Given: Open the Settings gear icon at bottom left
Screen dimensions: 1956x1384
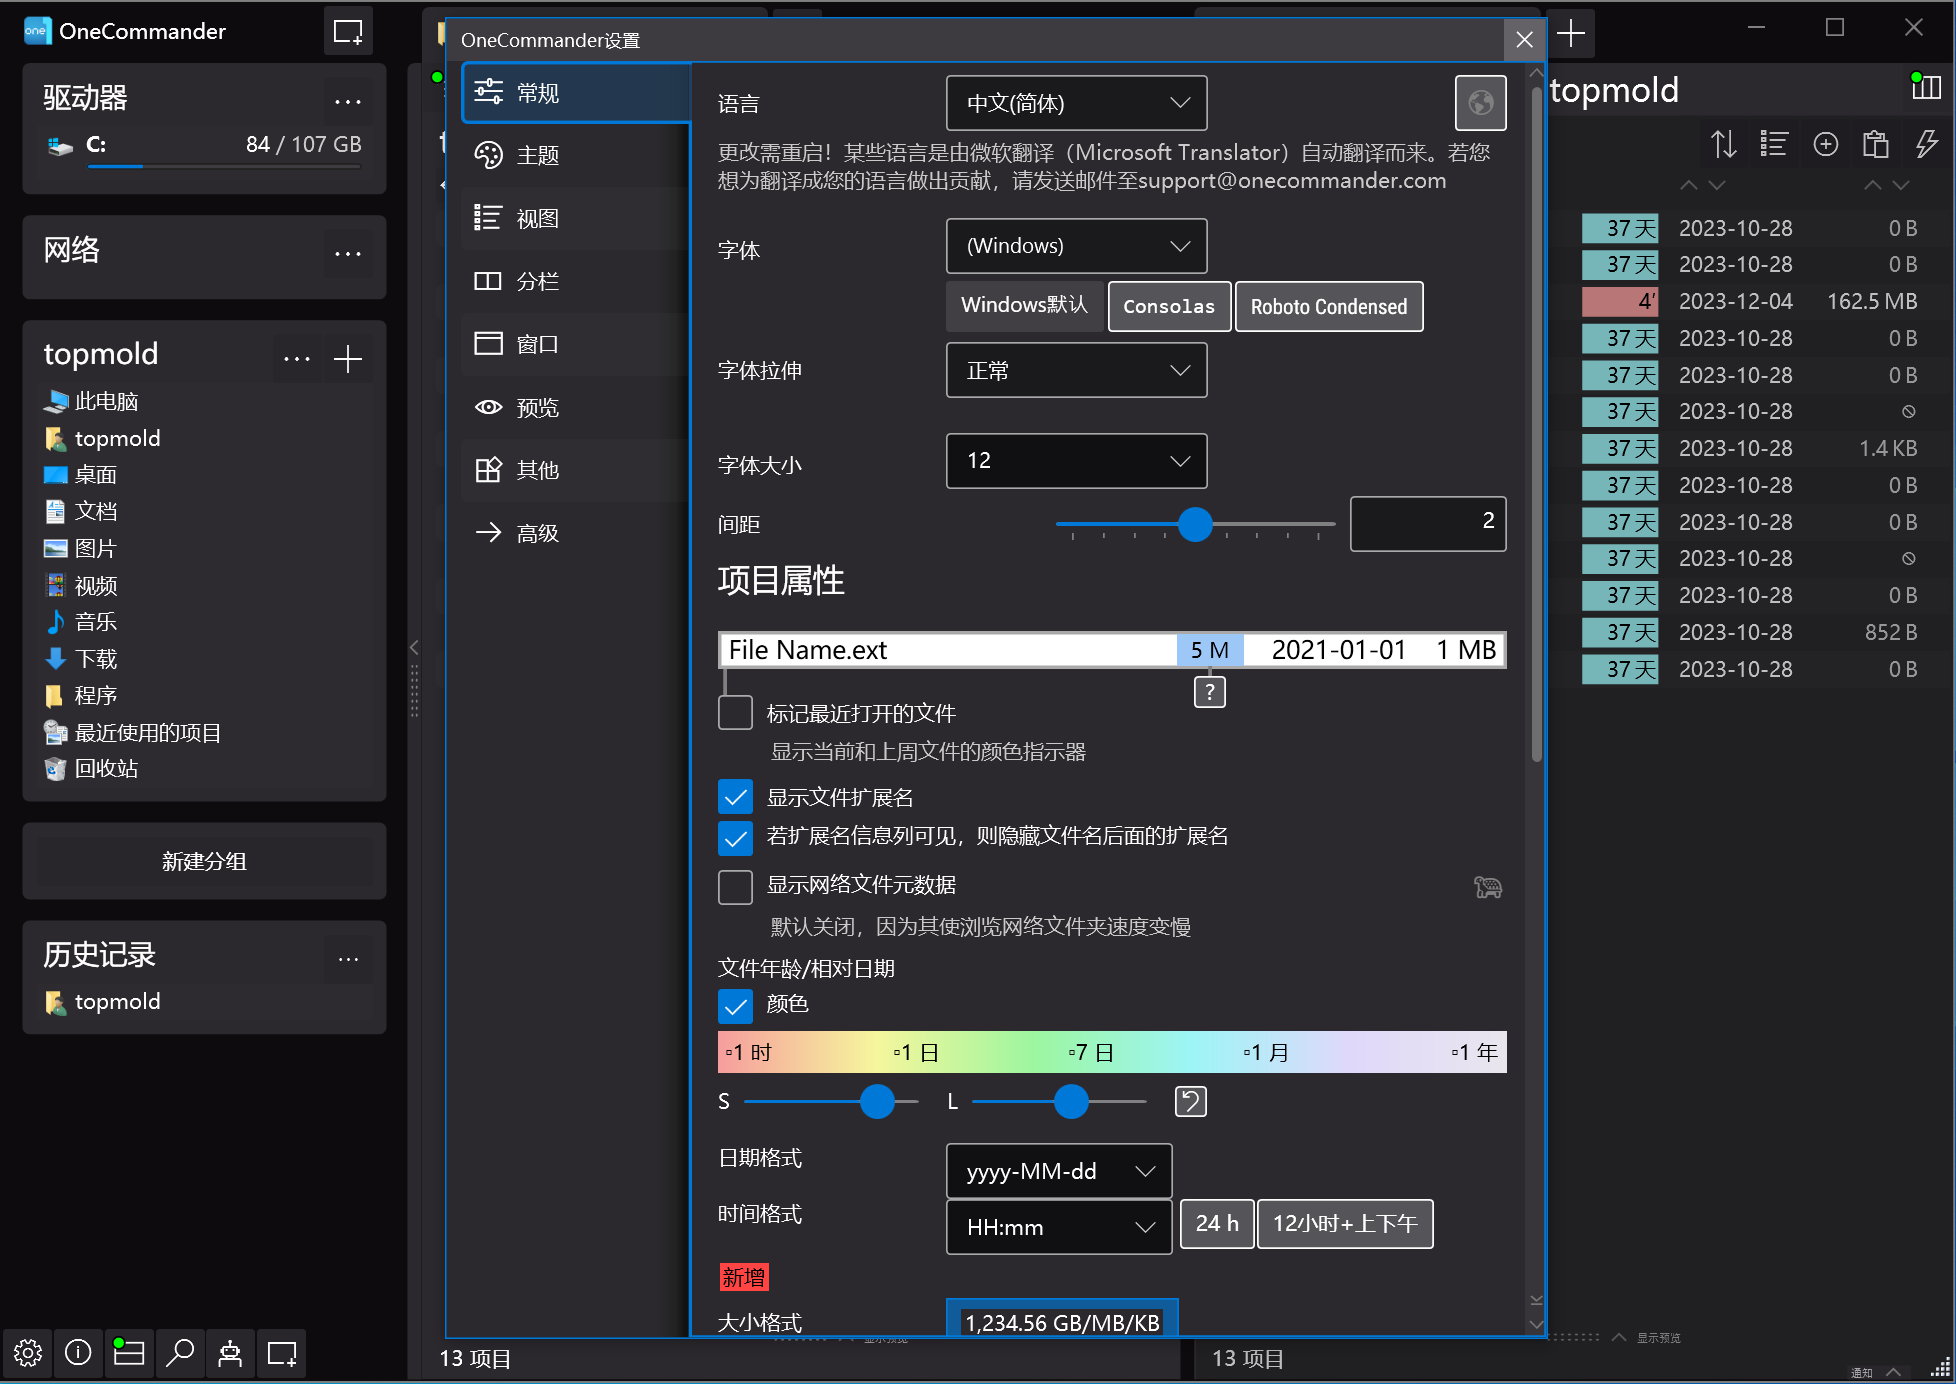Looking at the screenshot, I should point(28,1353).
